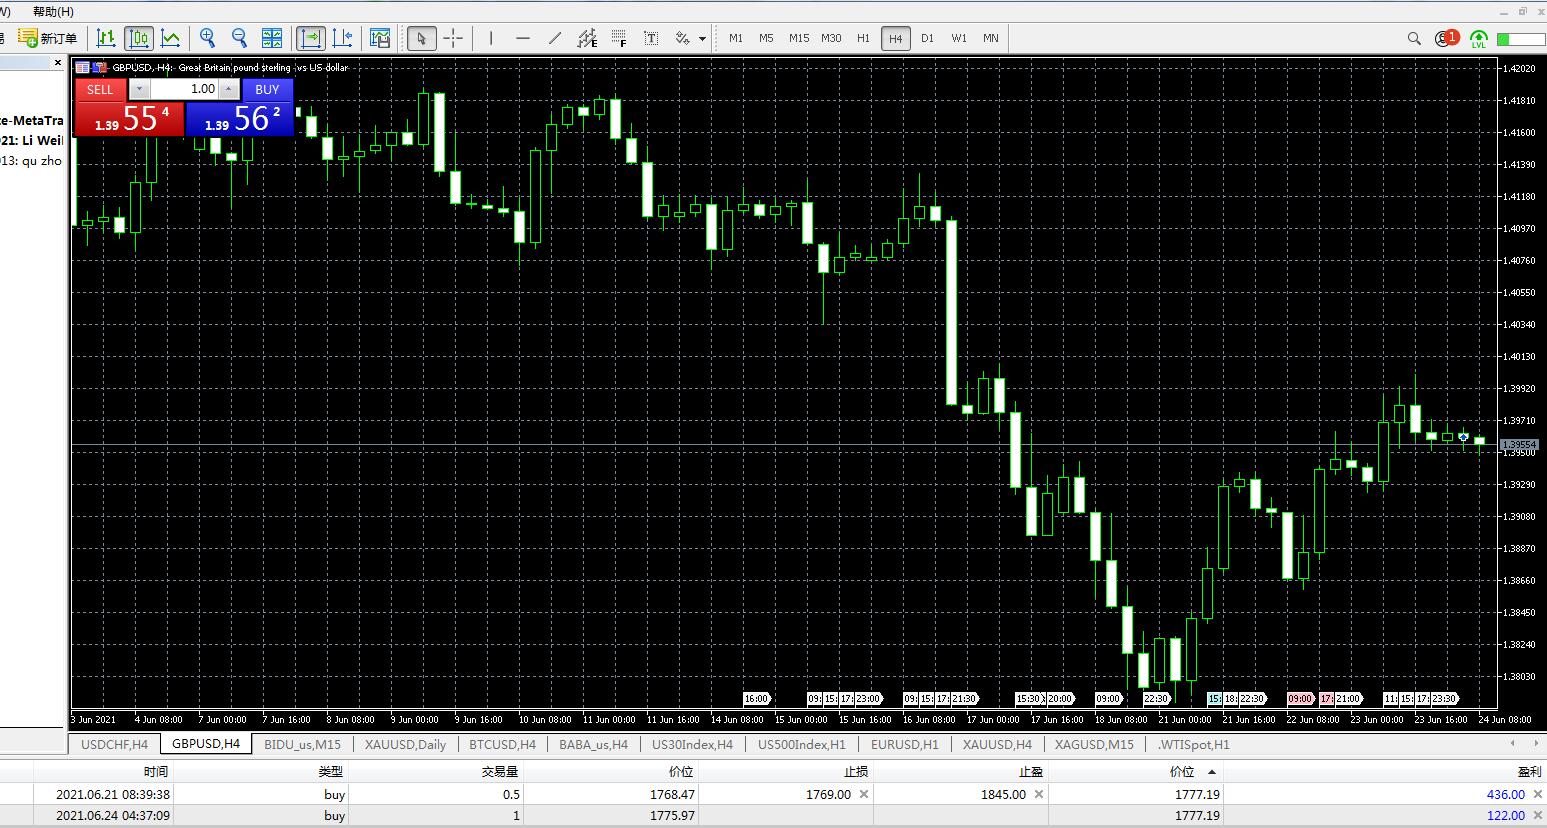The height and width of the screenshot is (828, 1547).
Task: Open the Help (帮助) menu
Action: pos(53,11)
